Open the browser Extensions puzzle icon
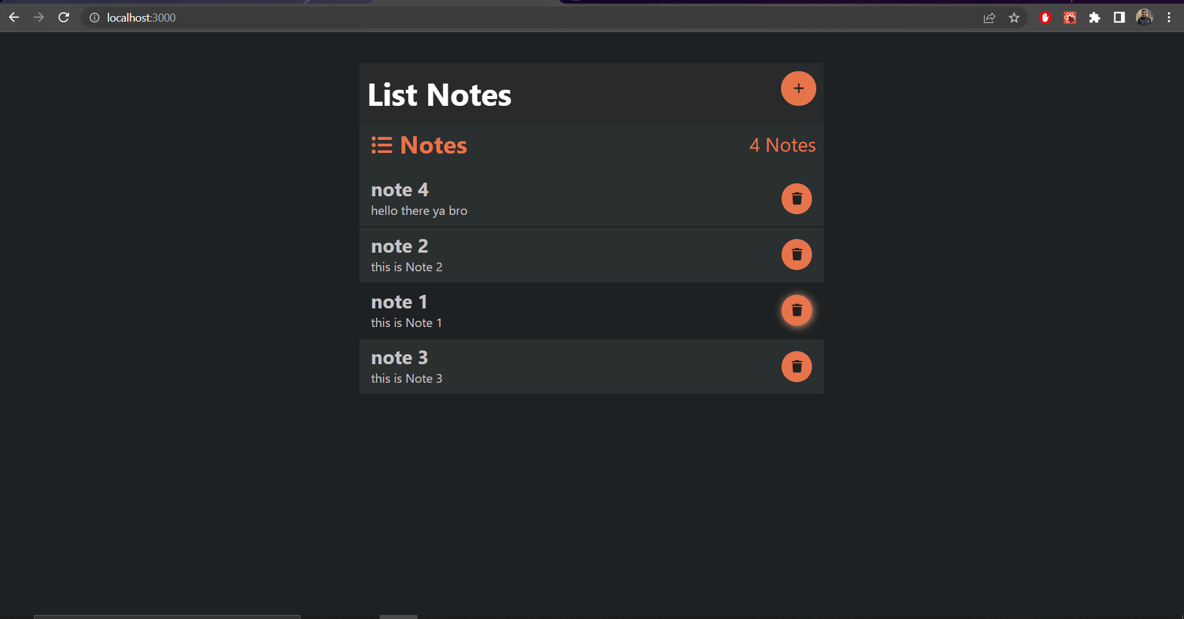The width and height of the screenshot is (1184, 619). click(1094, 17)
